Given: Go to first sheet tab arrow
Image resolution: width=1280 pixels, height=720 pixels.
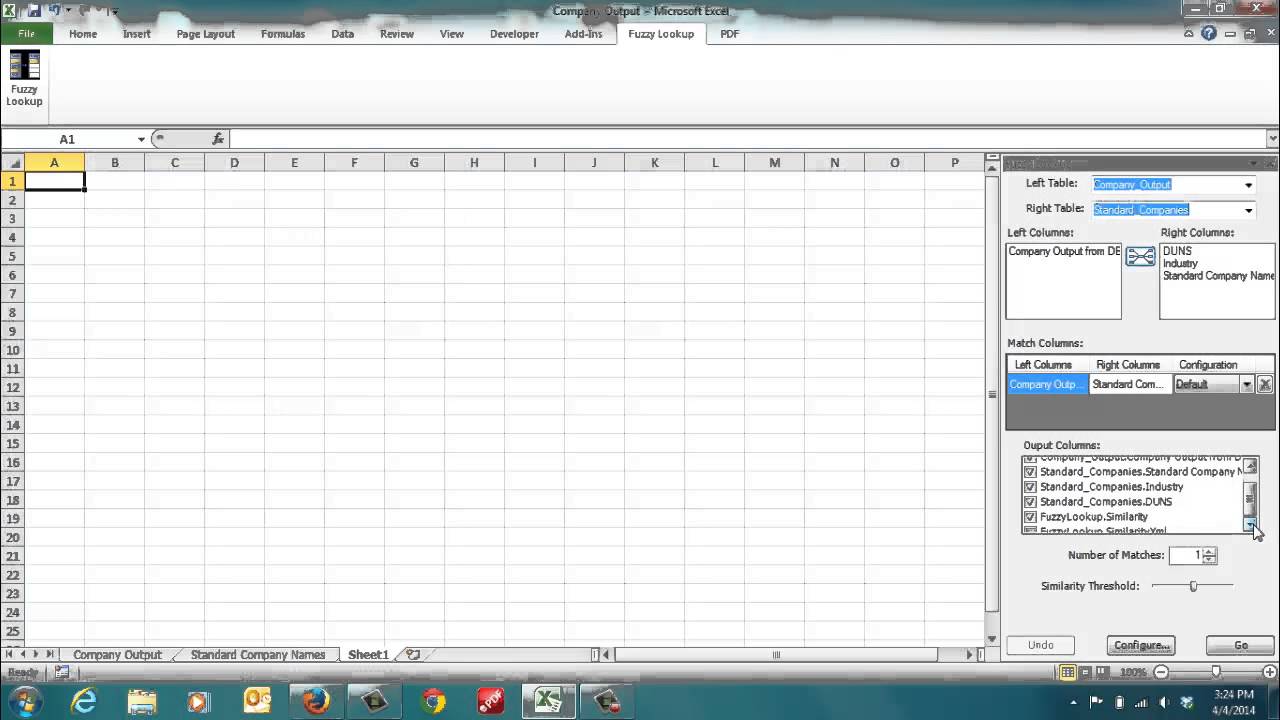Looking at the screenshot, I should [9, 655].
